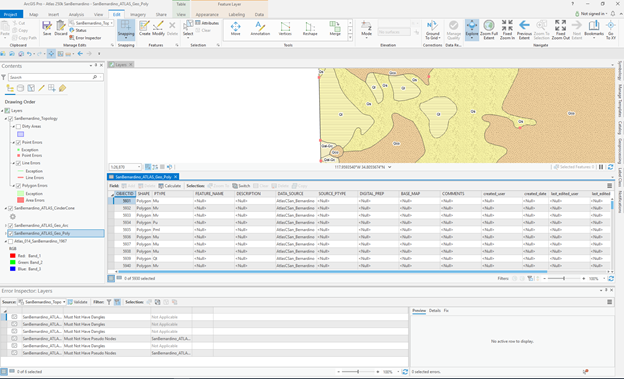Open the map scale dropdown

click(x=139, y=167)
